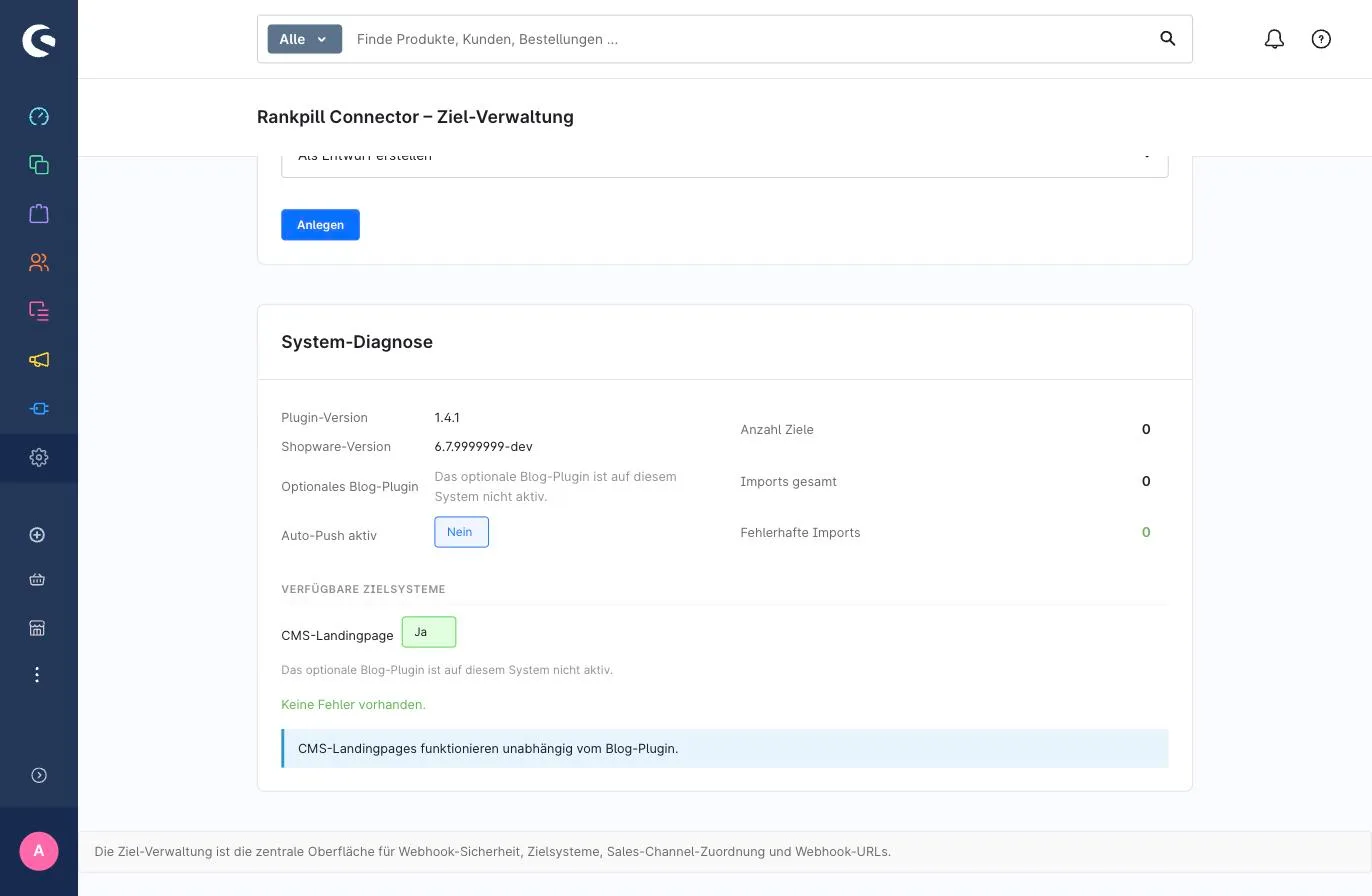The width and height of the screenshot is (1372, 896).
Task: Open notifications bell icon
Action: pos(1274,39)
